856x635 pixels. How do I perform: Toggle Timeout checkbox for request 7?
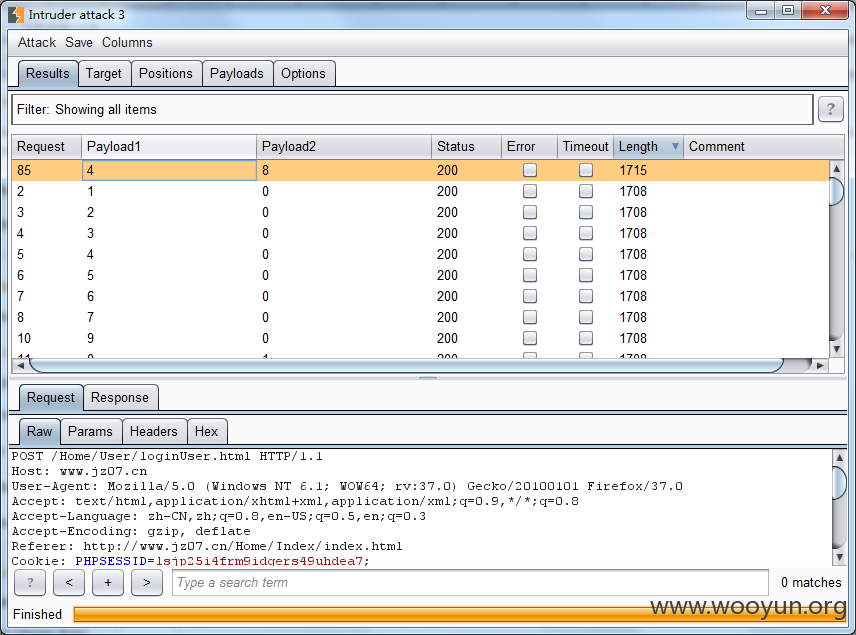[586, 296]
